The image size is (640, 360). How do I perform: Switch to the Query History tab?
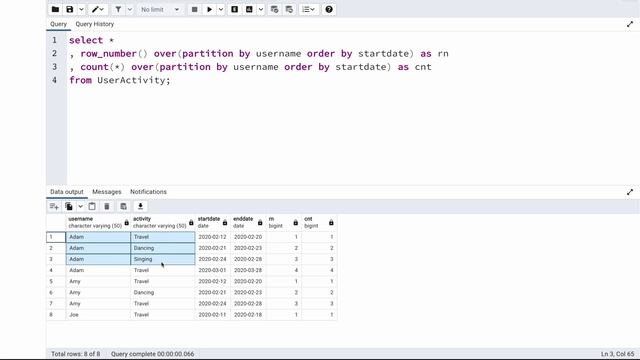[x=95, y=24]
